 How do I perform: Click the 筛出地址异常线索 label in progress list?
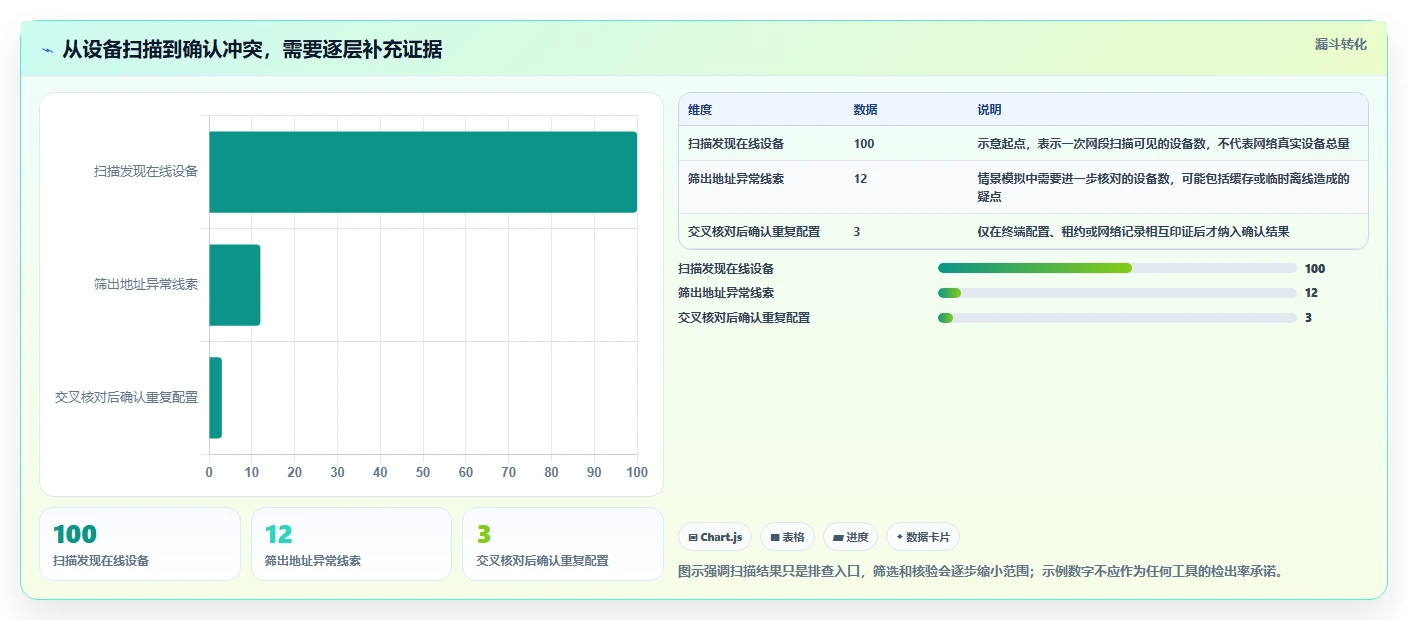pyautogui.click(x=726, y=293)
